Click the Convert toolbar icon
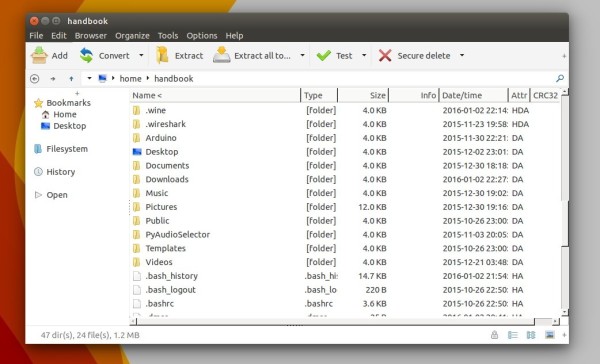 [x=86, y=55]
